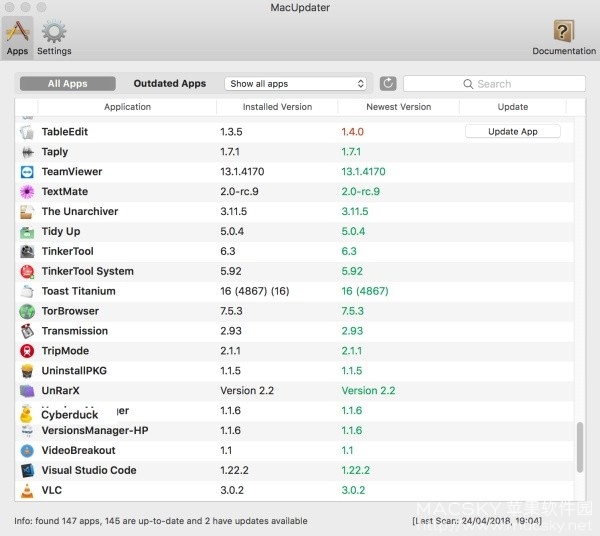This screenshot has width=600, height=536.
Task: Click the Tidy Up app icon
Action: (27, 231)
